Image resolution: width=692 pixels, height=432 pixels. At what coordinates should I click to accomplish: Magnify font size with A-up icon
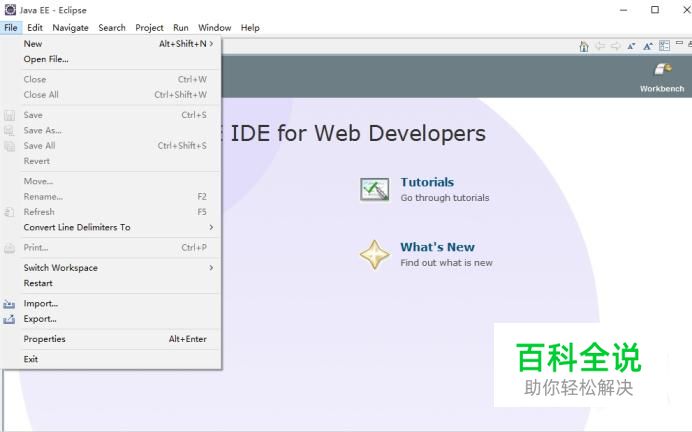pyautogui.click(x=648, y=46)
